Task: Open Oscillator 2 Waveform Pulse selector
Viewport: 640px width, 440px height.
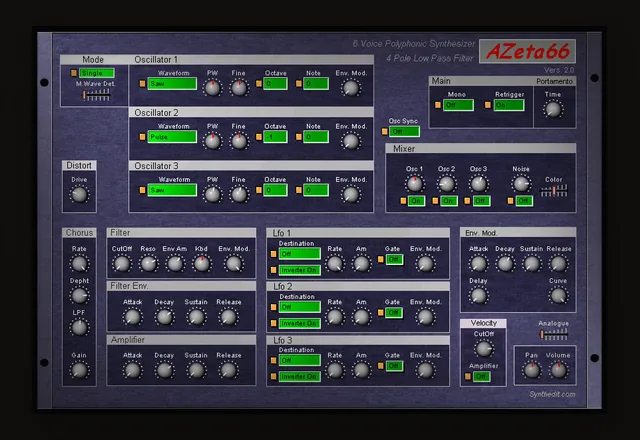Action: (172, 137)
